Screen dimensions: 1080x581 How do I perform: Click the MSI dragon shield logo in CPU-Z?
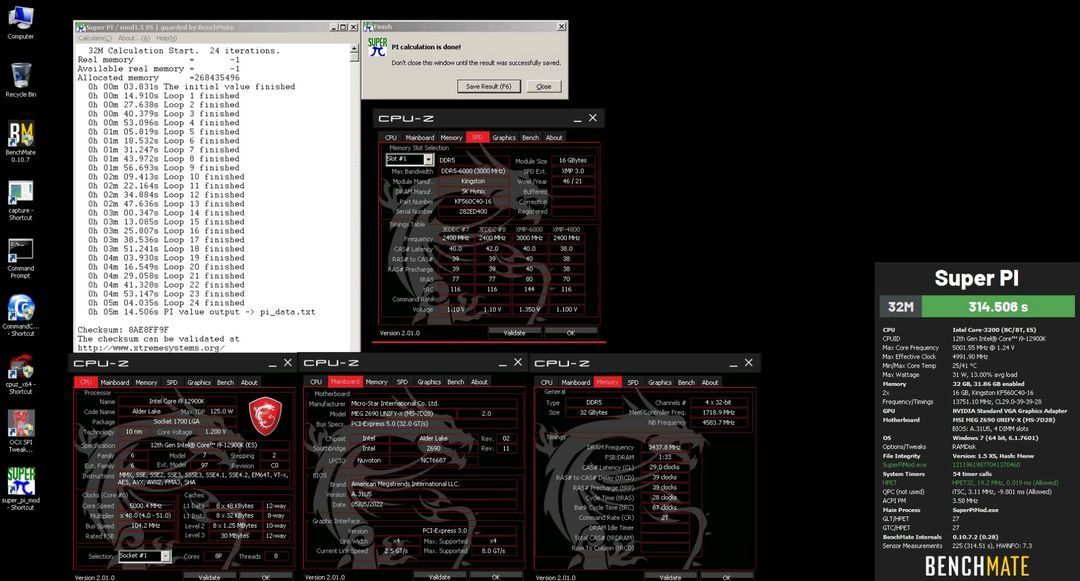tap(265, 415)
